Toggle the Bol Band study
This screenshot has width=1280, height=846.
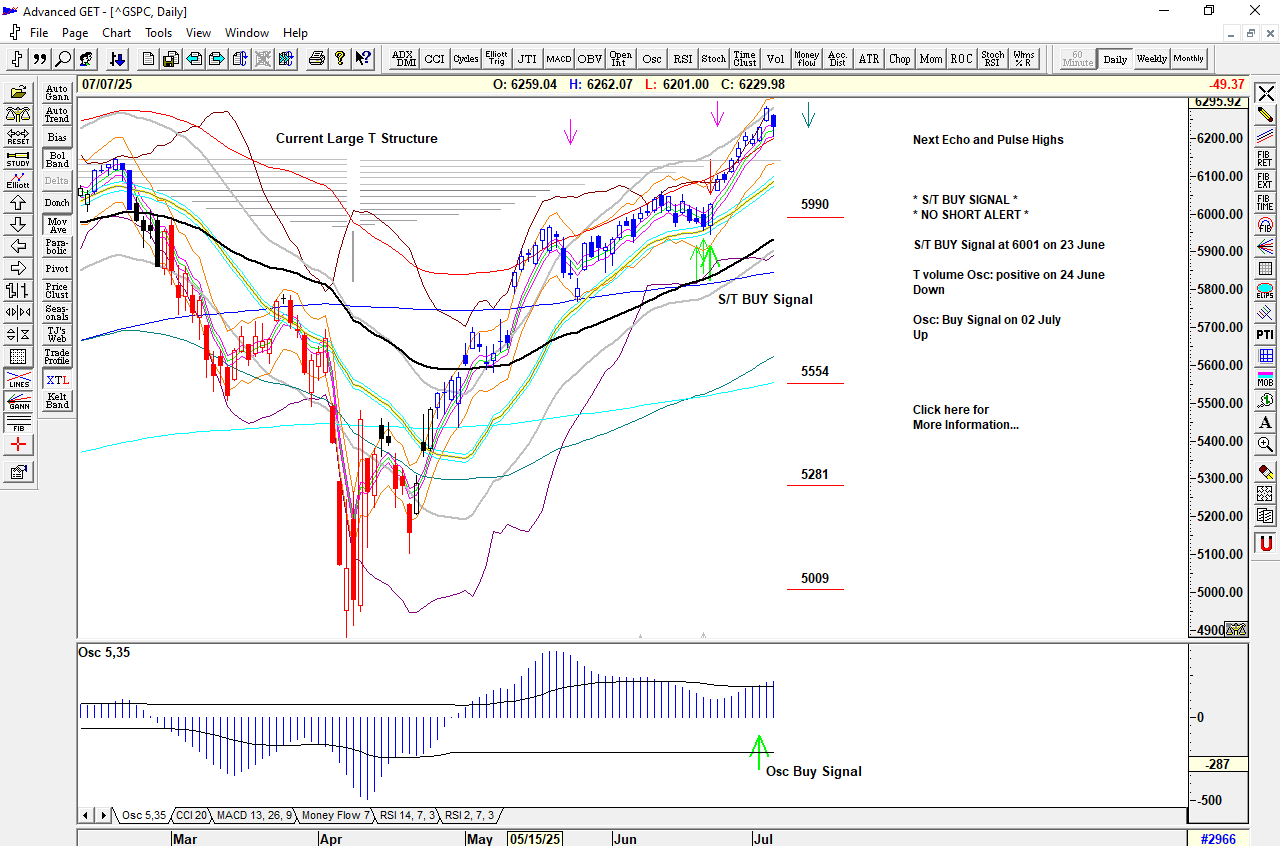(57, 159)
